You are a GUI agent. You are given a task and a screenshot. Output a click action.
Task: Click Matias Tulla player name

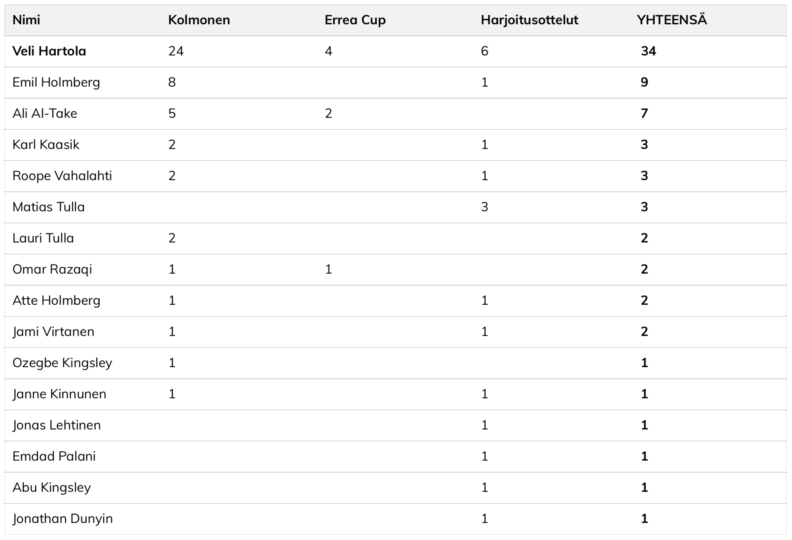(48, 207)
